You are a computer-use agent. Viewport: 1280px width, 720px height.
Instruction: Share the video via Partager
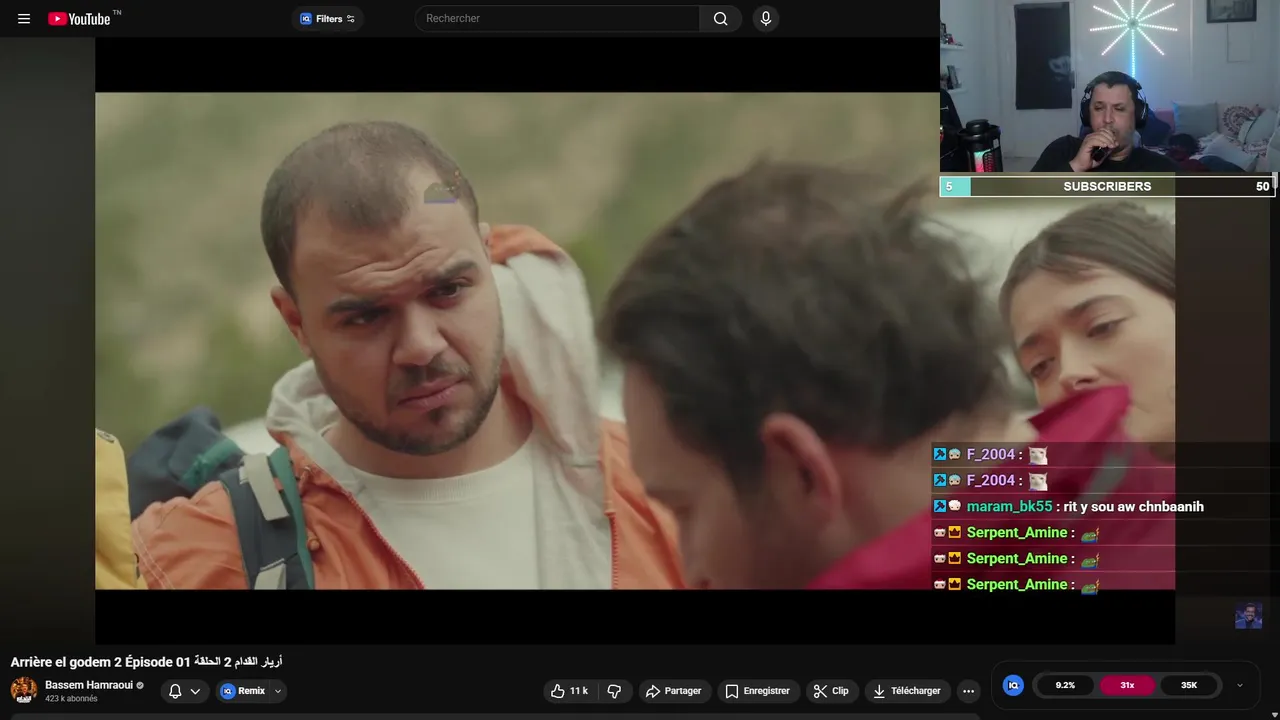673,691
